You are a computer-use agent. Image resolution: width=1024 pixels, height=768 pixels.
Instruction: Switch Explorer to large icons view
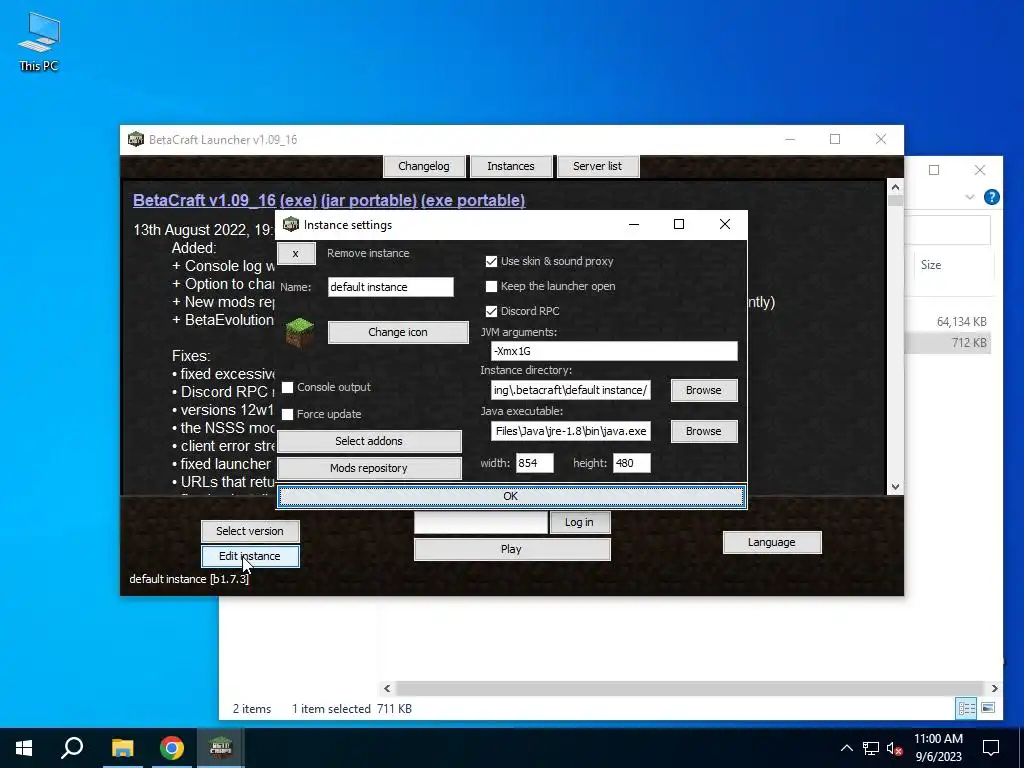coord(988,708)
